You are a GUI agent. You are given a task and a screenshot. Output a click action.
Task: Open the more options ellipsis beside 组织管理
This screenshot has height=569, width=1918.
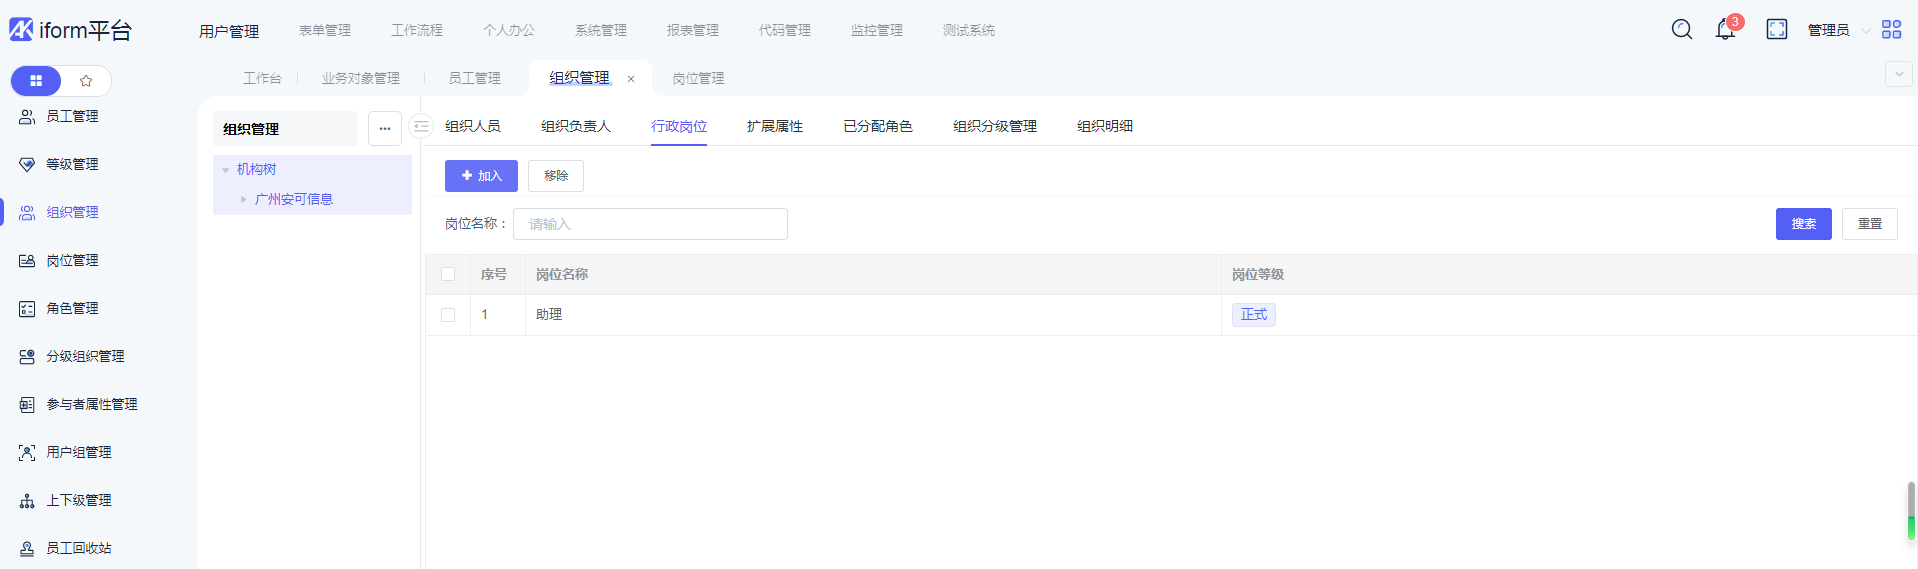click(385, 129)
